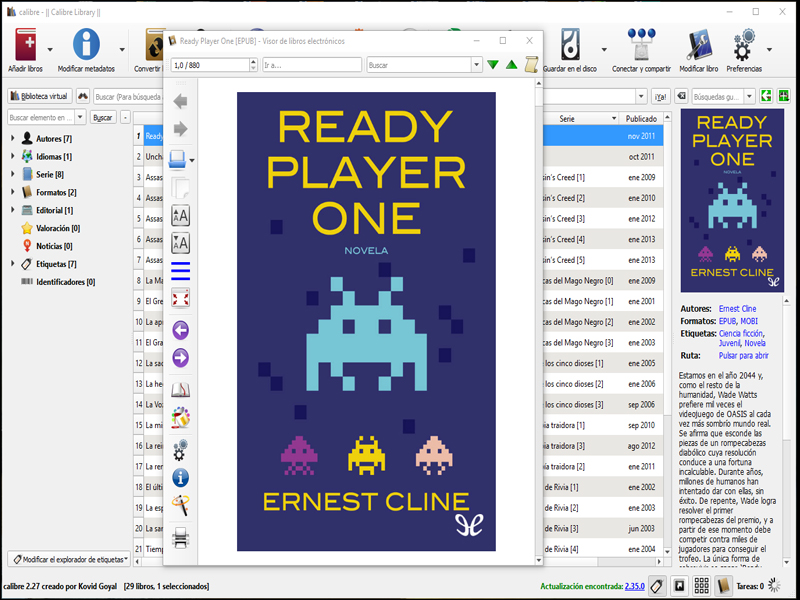Viewport: 800px width, 600px height.
Task: Click the clear search icon beside ¡Ya!
Action: click(680, 96)
